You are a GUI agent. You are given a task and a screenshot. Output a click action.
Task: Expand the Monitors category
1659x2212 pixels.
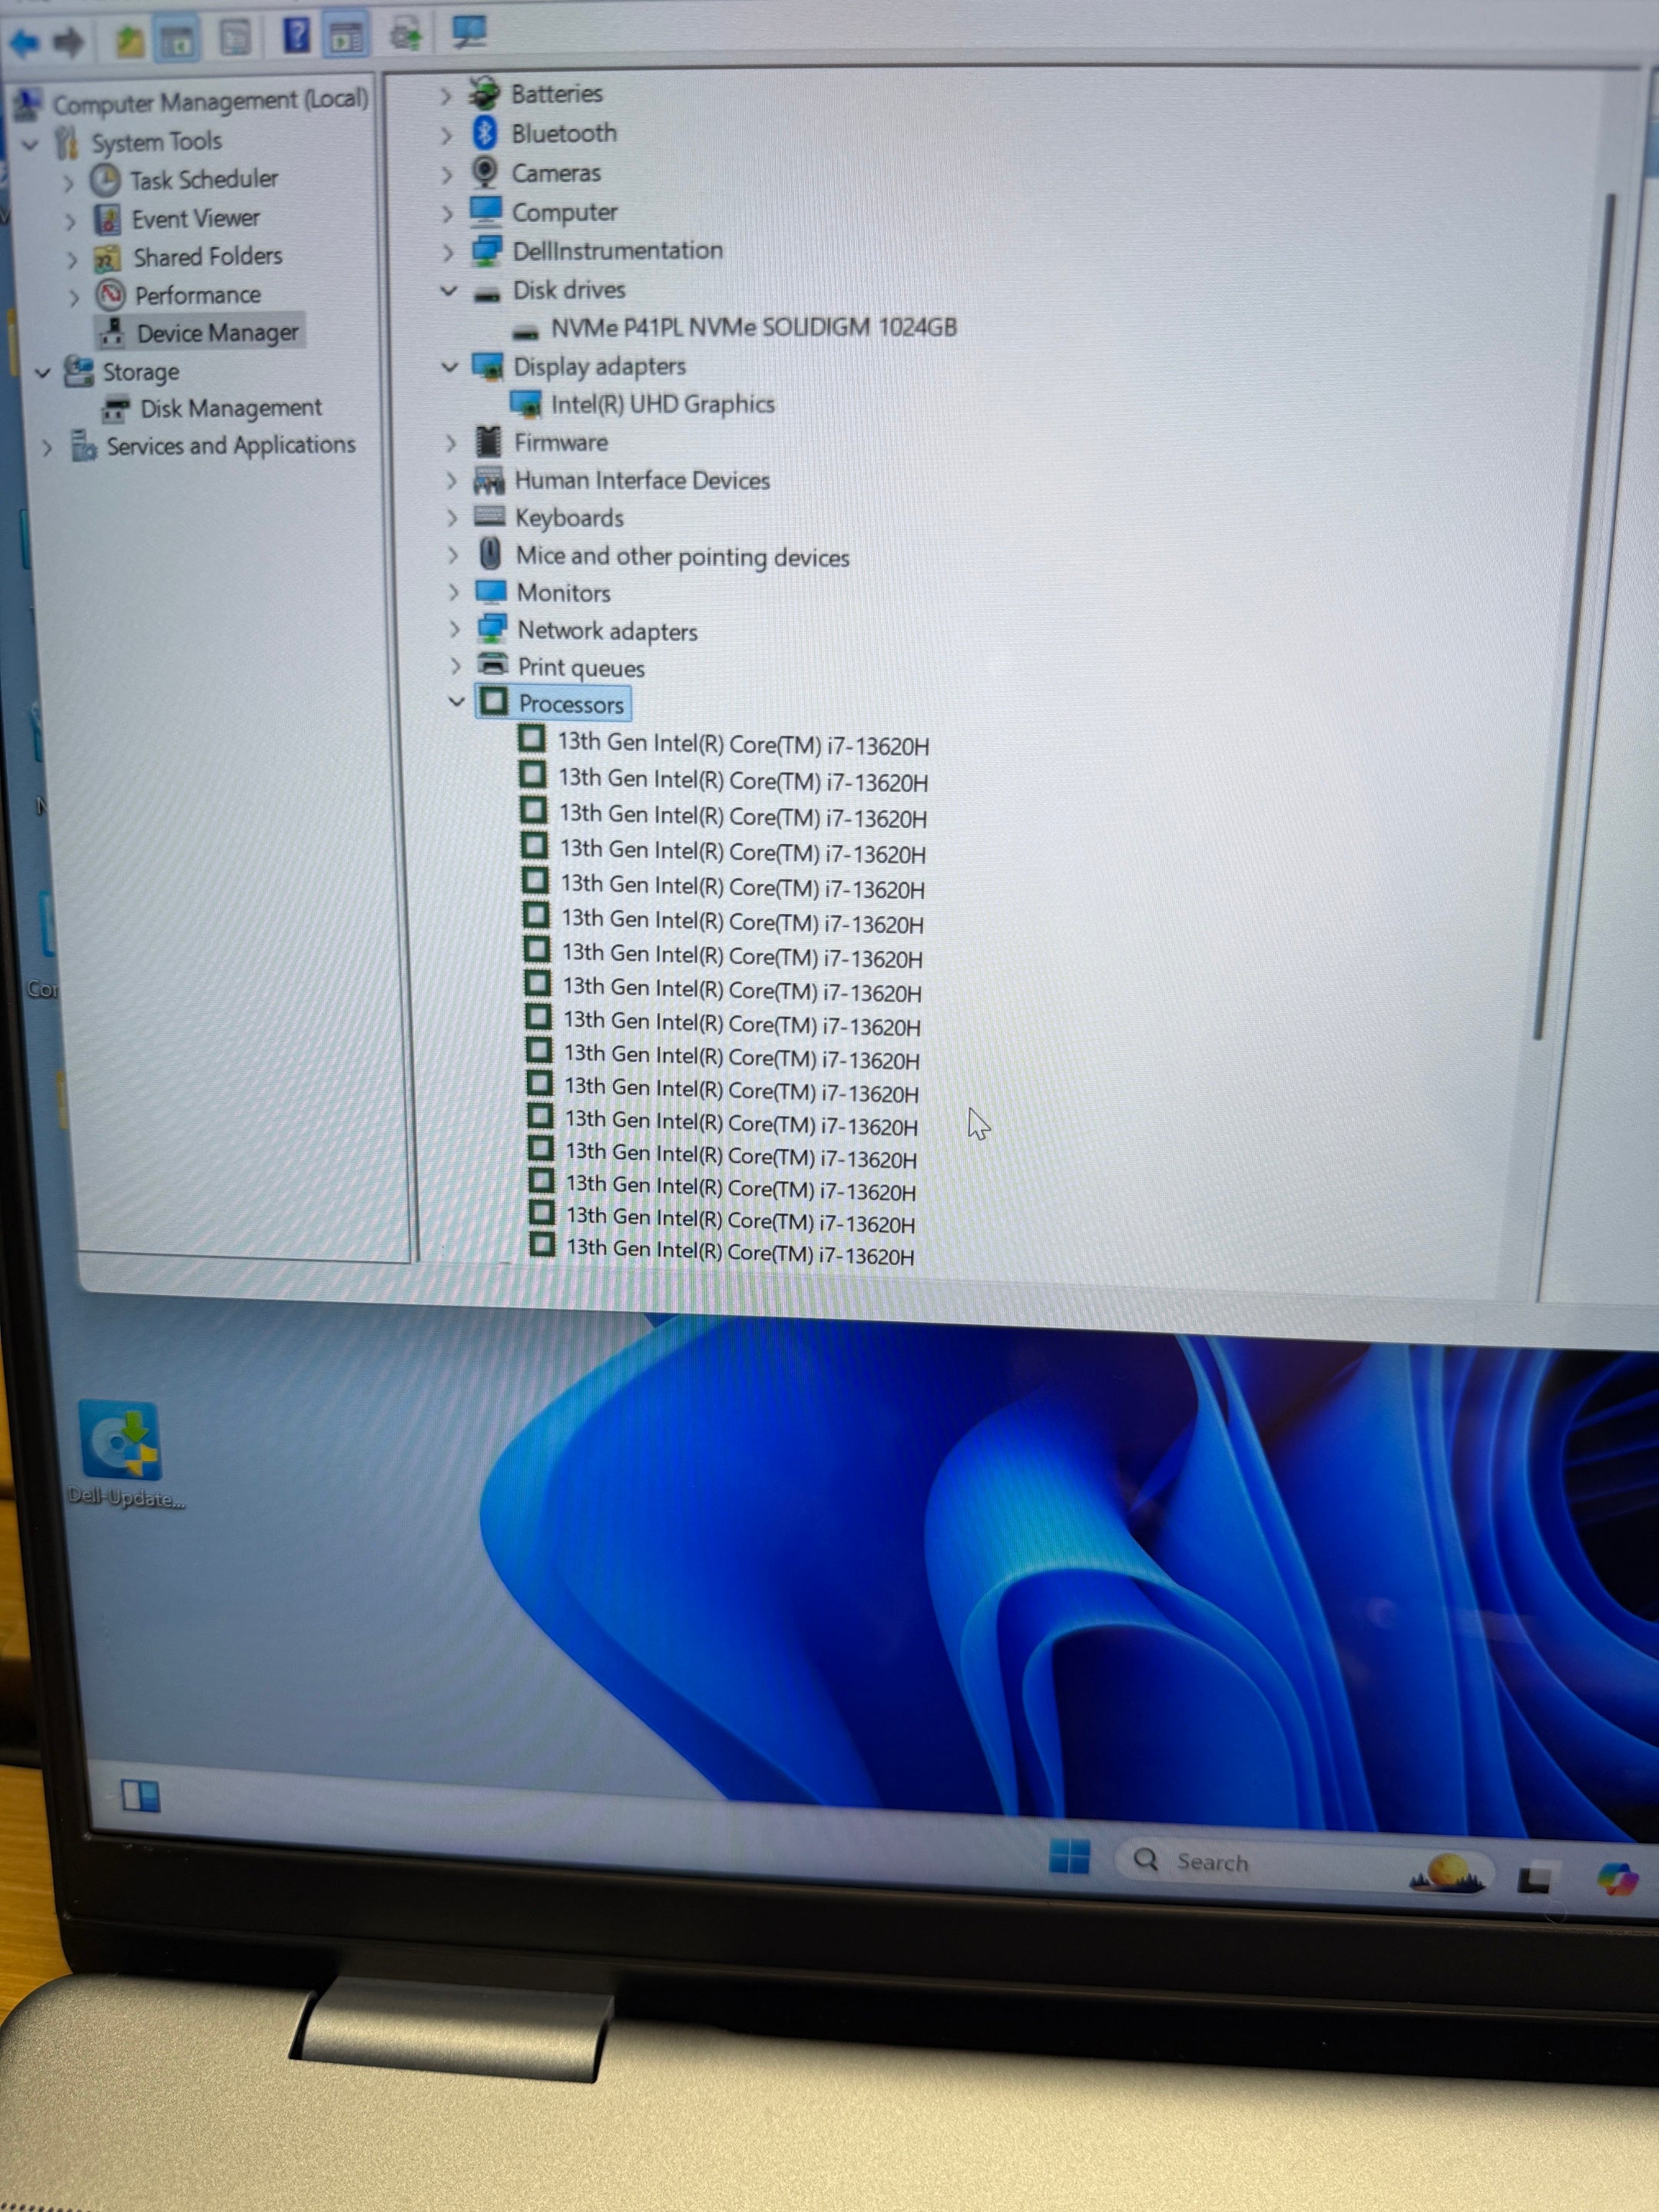point(453,592)
